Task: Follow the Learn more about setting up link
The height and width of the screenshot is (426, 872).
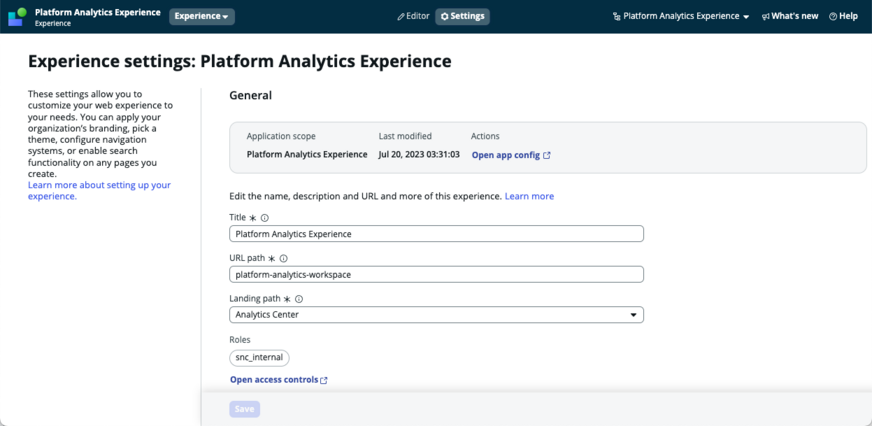Action: pyautogui.click(x=99, y=191)
